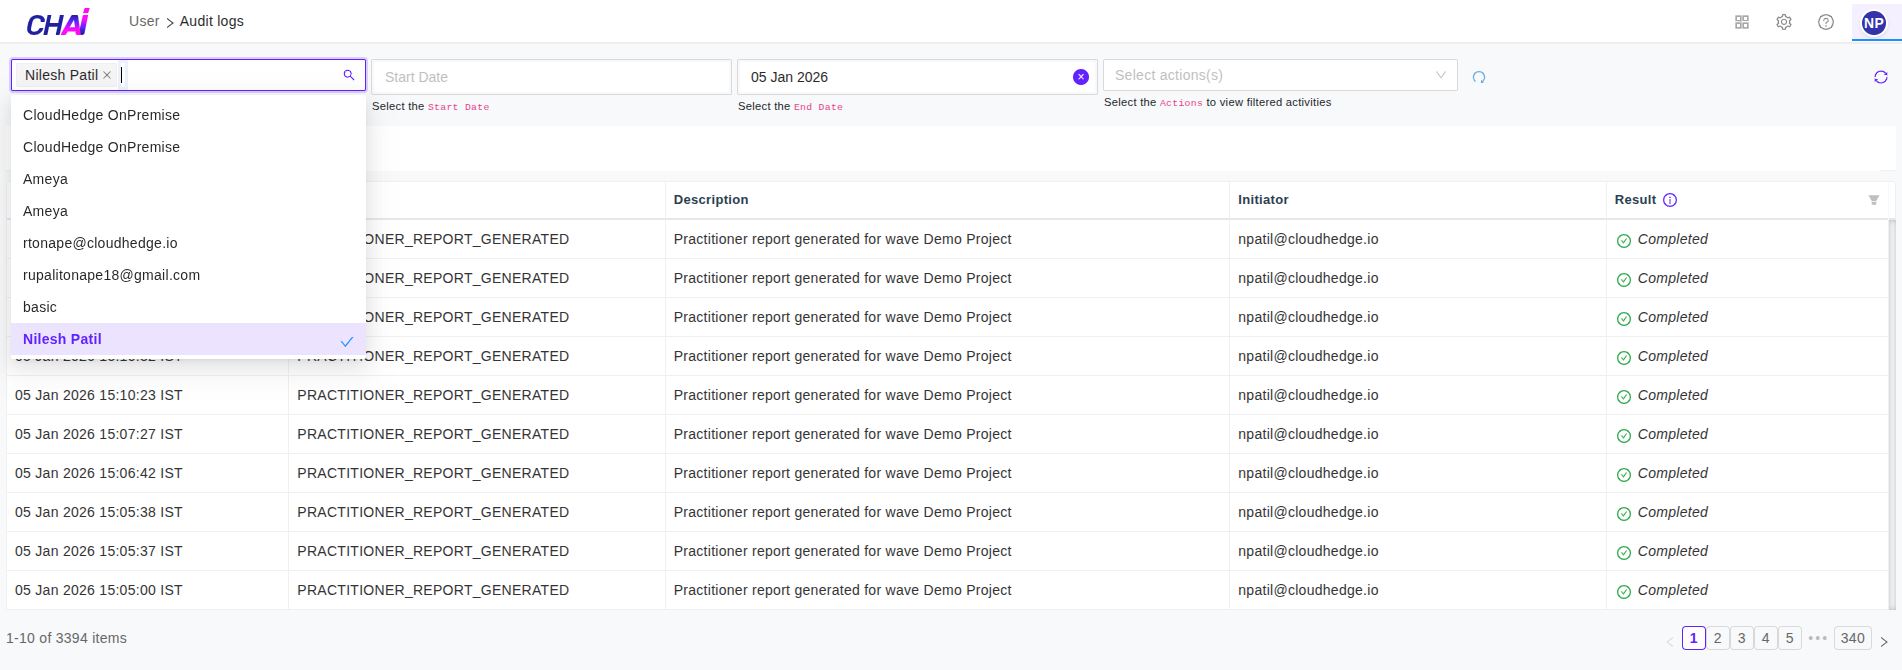Click the 05 Jan 2026 15:10:23 IST timestamp
Viewport: 1902px width, 670px height.
click(x=99, y=395)
